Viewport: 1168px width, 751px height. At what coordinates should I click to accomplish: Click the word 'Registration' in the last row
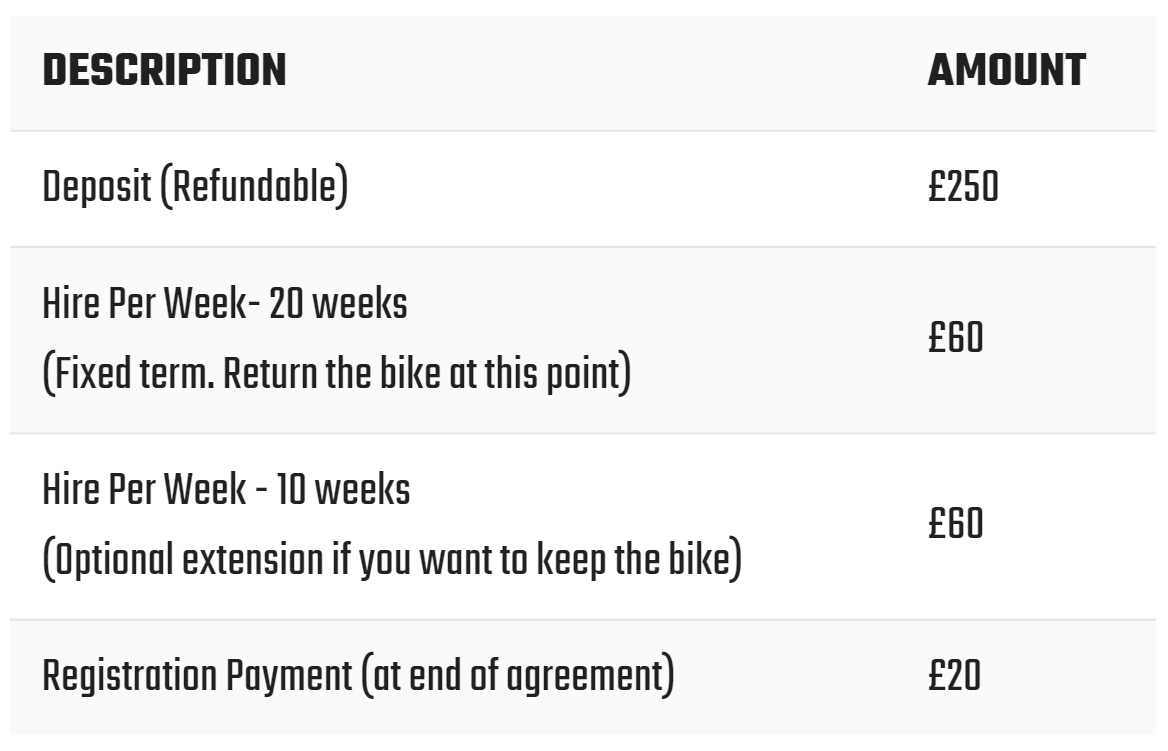click(130, 676)
